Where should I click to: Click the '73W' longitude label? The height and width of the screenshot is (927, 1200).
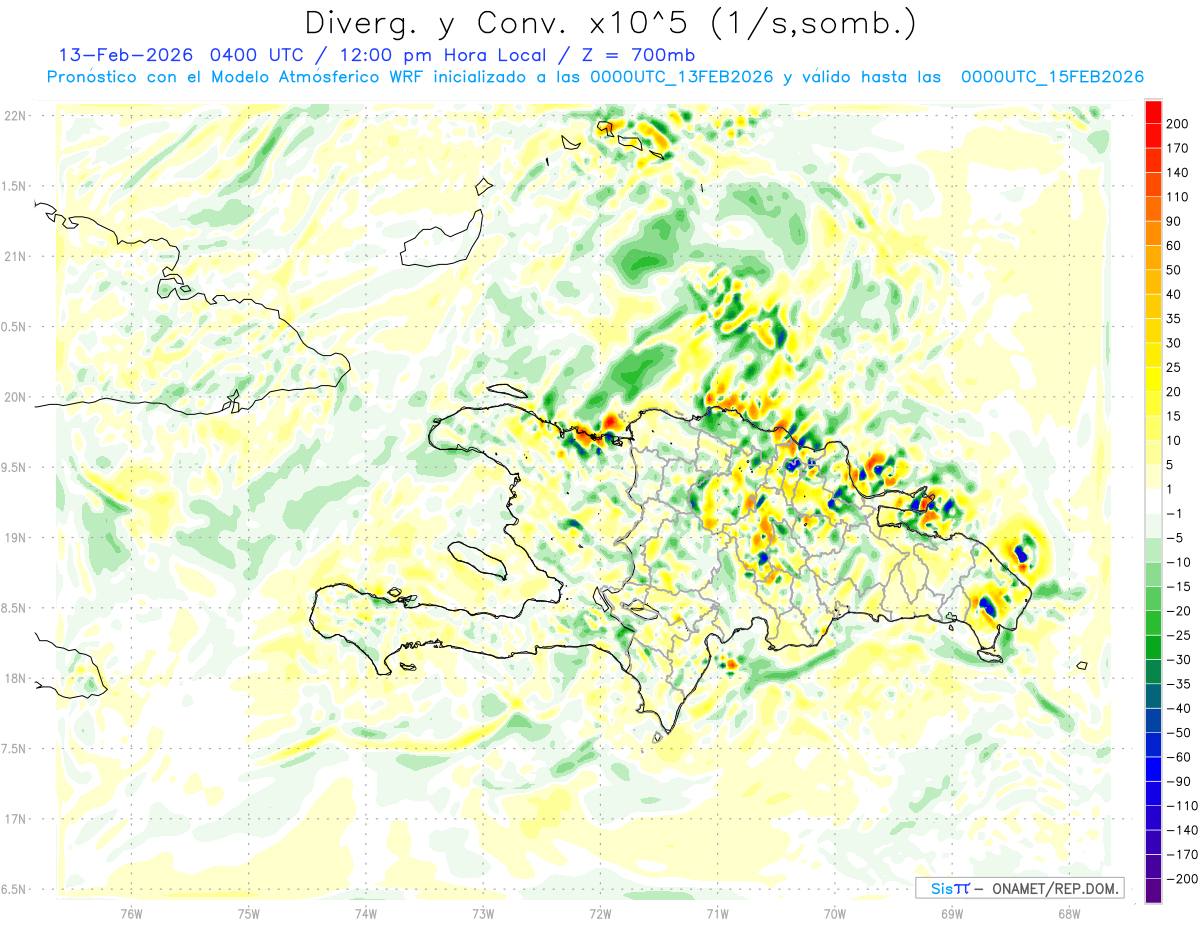[483, 913]
